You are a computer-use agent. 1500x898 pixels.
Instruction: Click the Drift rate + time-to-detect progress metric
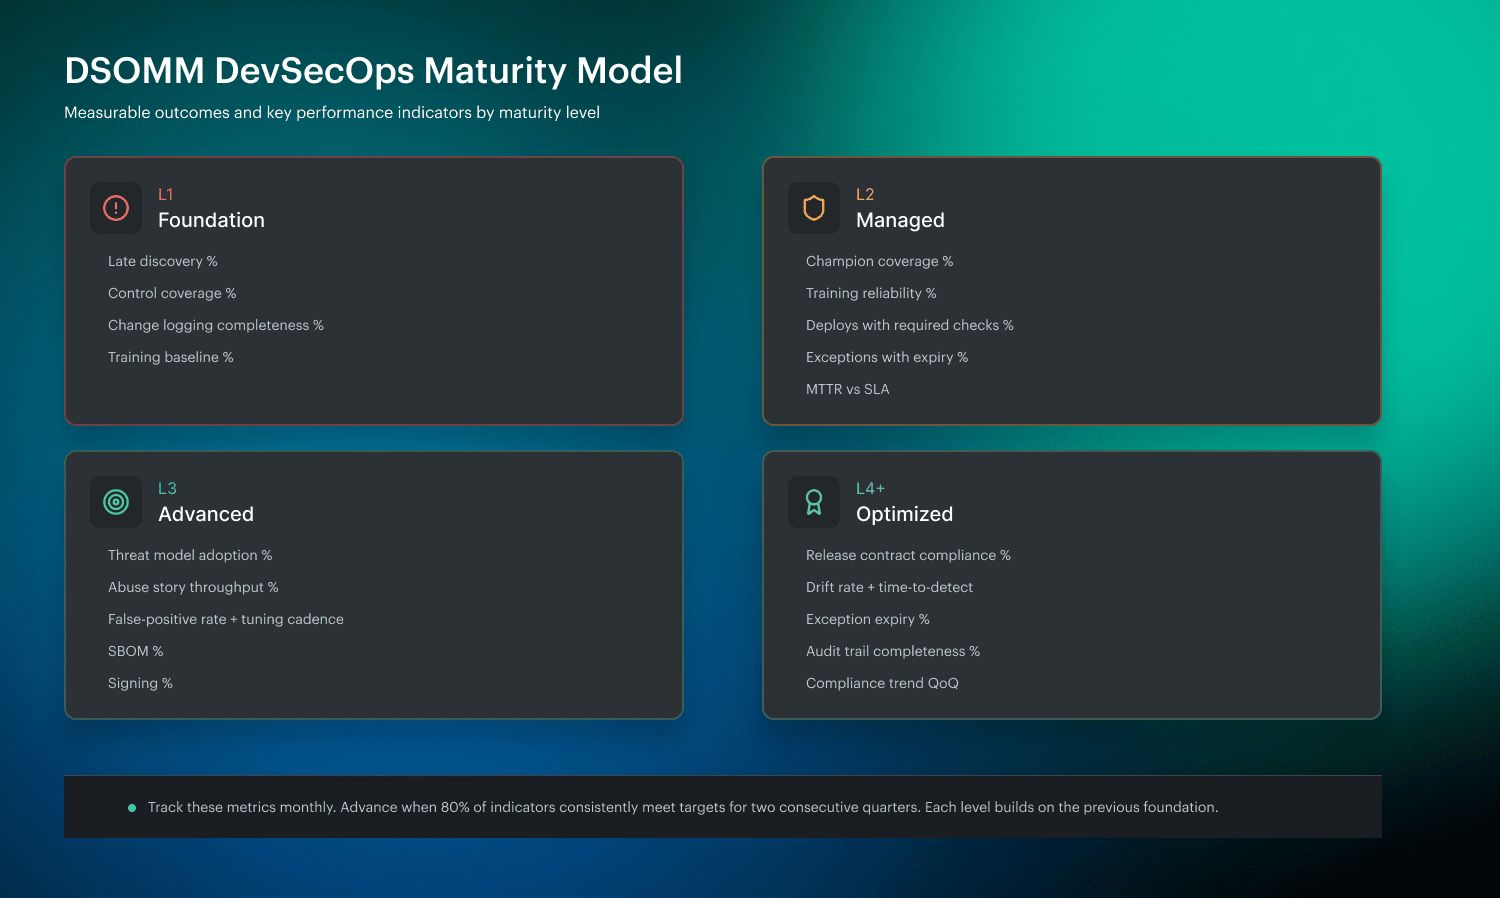pyautogui.click(x=889, y=587)
